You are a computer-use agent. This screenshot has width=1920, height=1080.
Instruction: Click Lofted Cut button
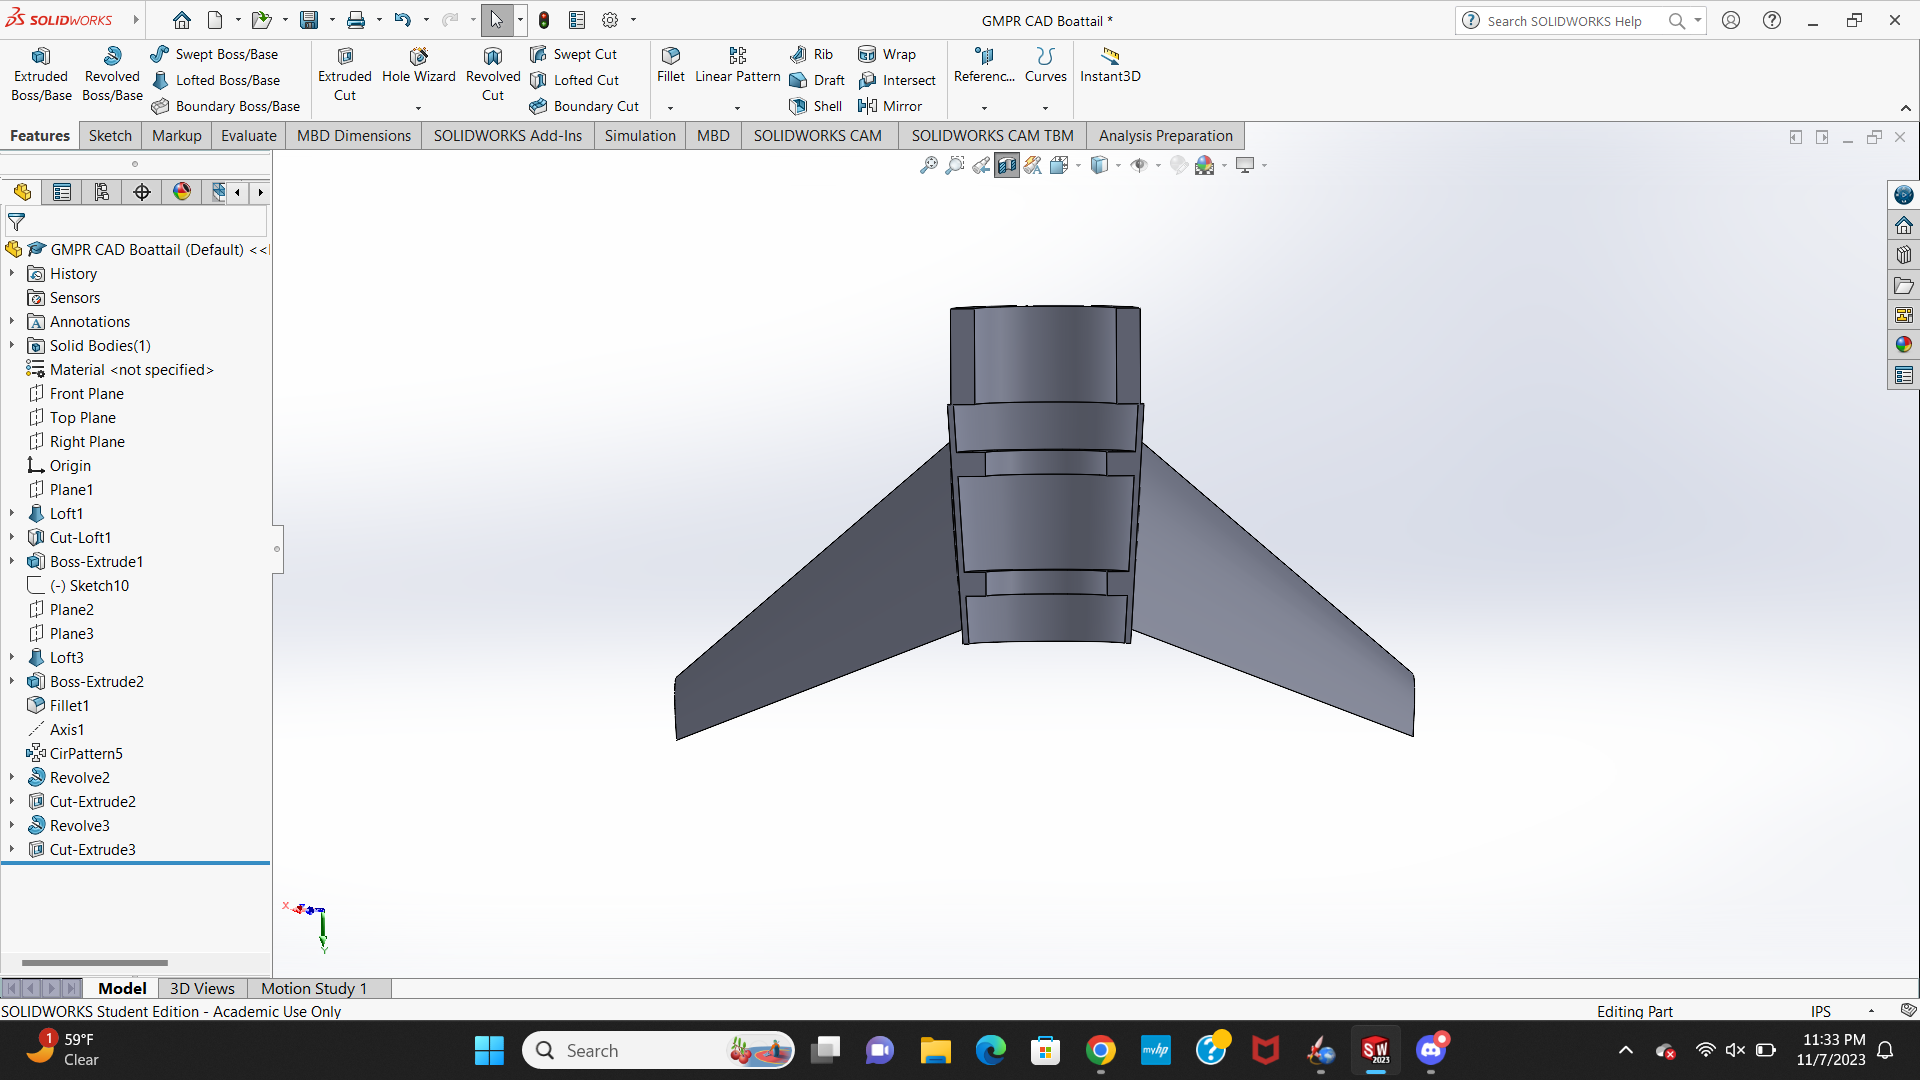(x=574, y=80)
